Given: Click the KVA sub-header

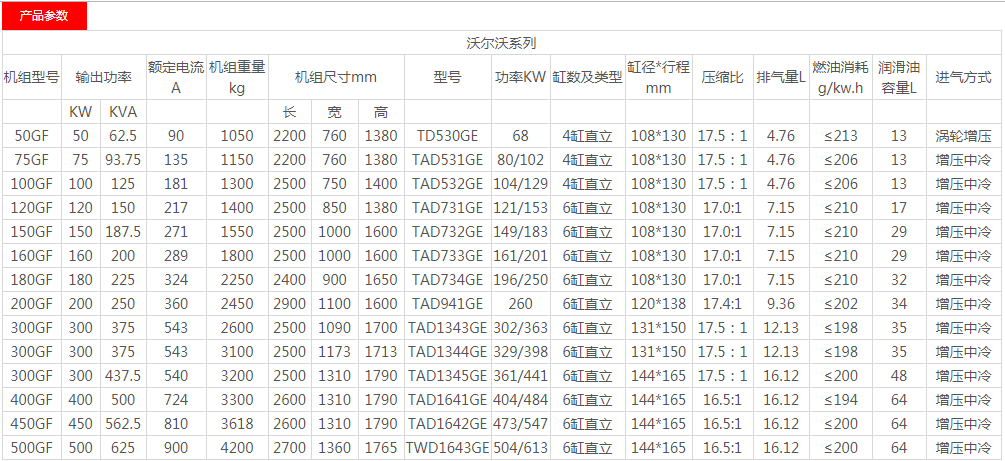Looking at the screenshot, I should click(x=122, y=113).
